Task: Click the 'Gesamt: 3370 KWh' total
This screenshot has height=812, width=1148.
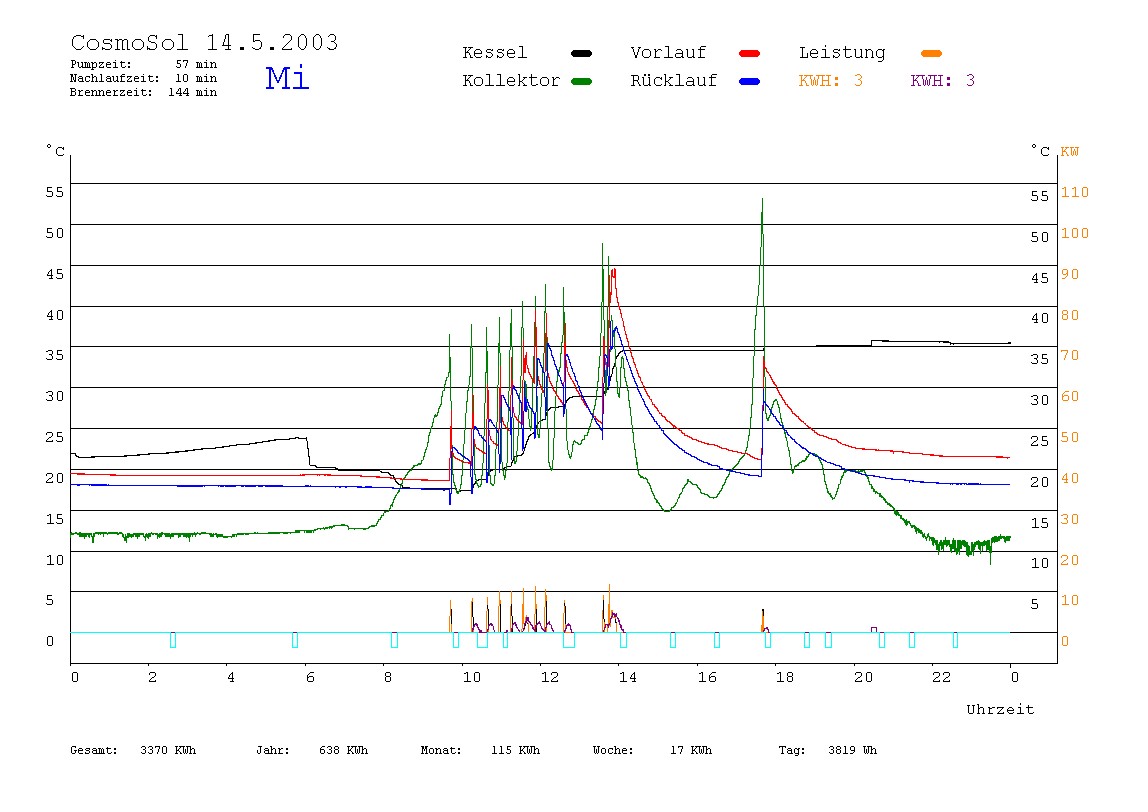Action: (x=133, y=750)
